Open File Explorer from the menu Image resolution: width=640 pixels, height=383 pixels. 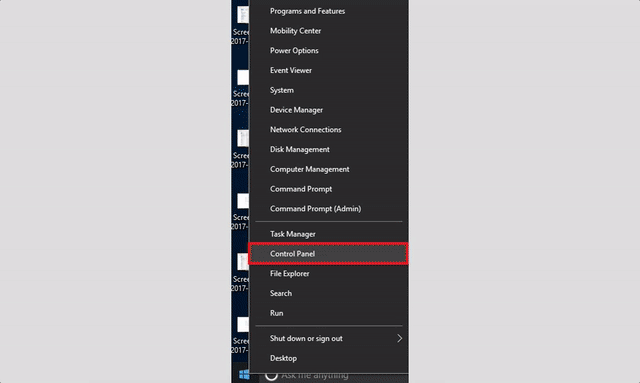pyautogui.click(x=328, y=274)
